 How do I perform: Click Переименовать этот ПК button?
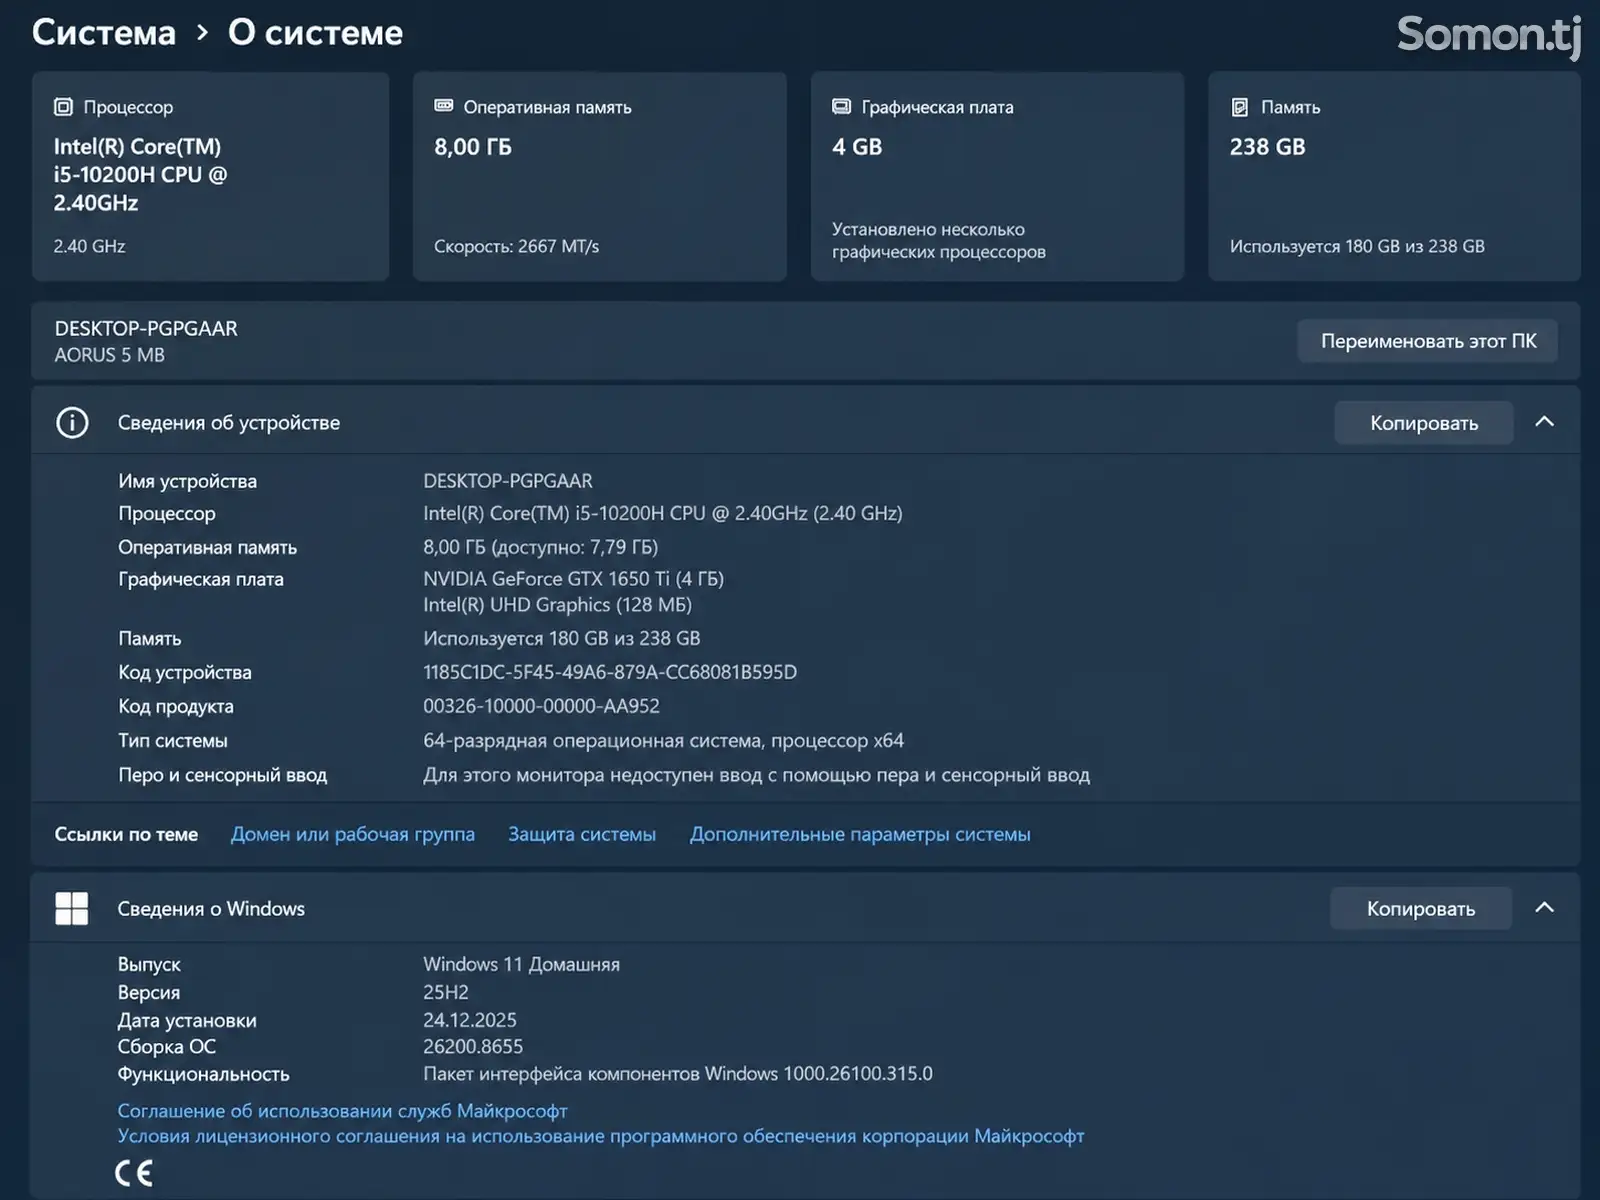click(1428, 341)
